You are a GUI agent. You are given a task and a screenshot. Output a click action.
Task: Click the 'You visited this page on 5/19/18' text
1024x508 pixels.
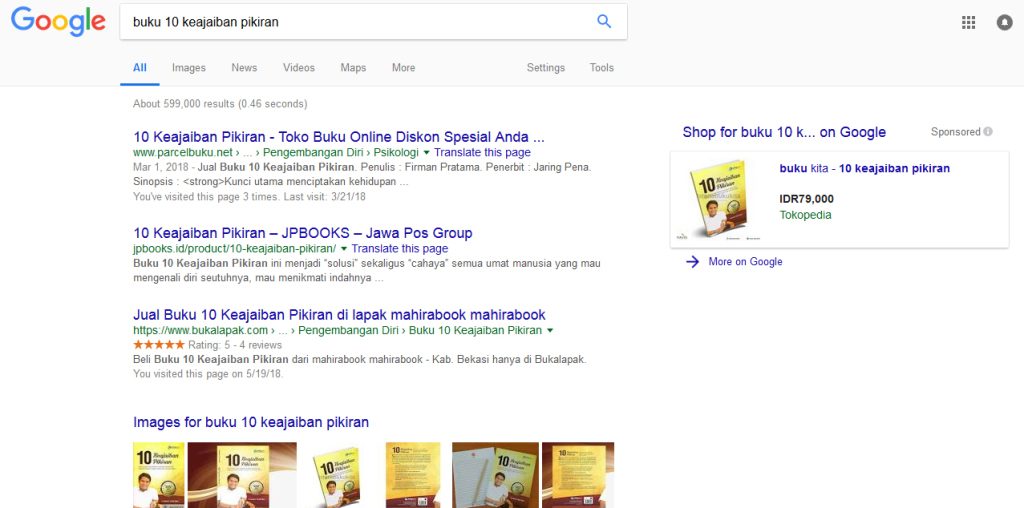coord(208,374)
